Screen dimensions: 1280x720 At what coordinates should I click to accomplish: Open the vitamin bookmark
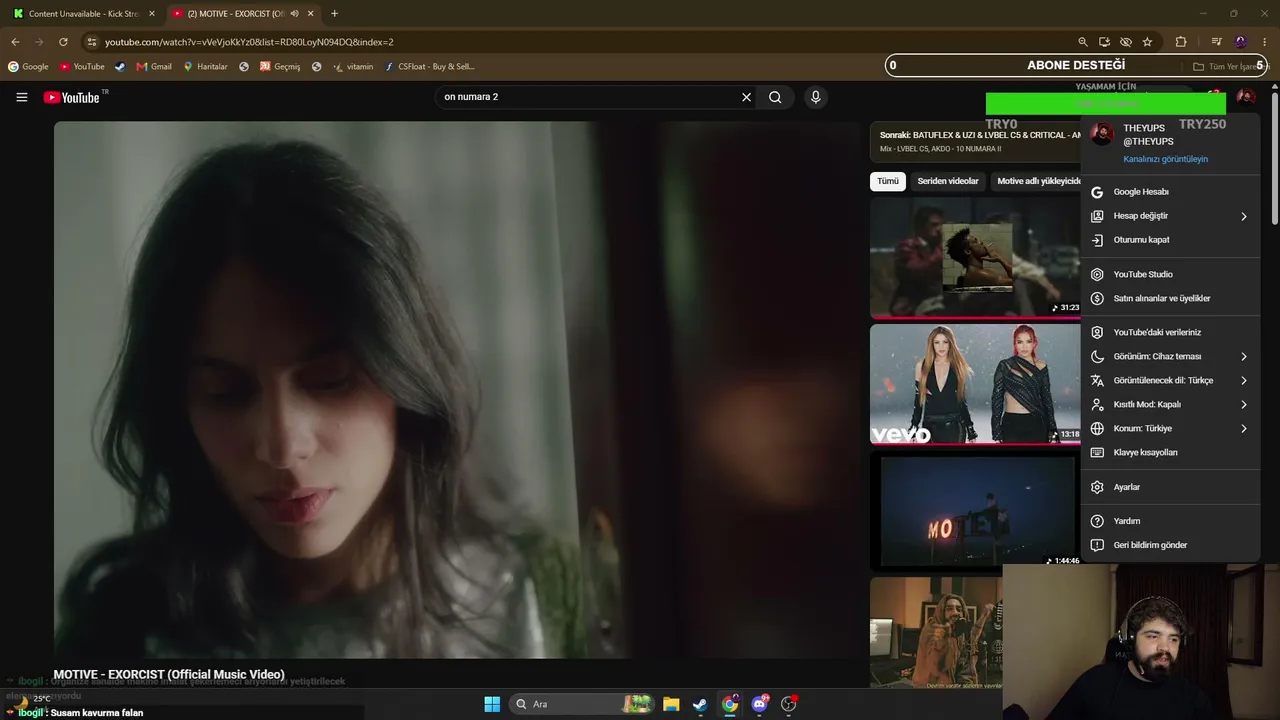353,67
